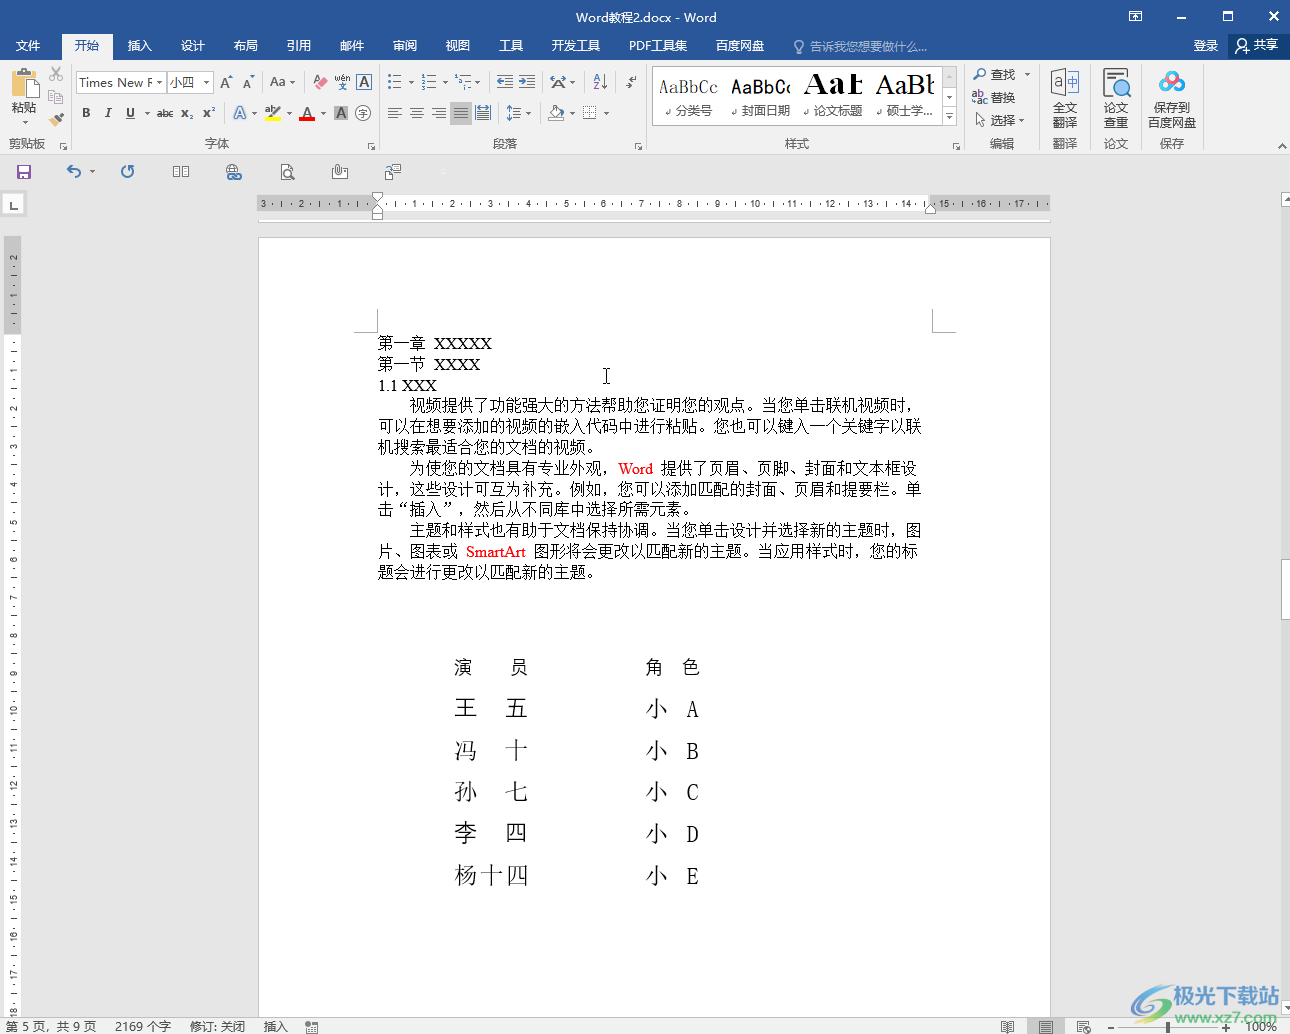Screen dimensions: 1290x1034
Task: Apply yellow text highlight color
Action: click(273, 113)
